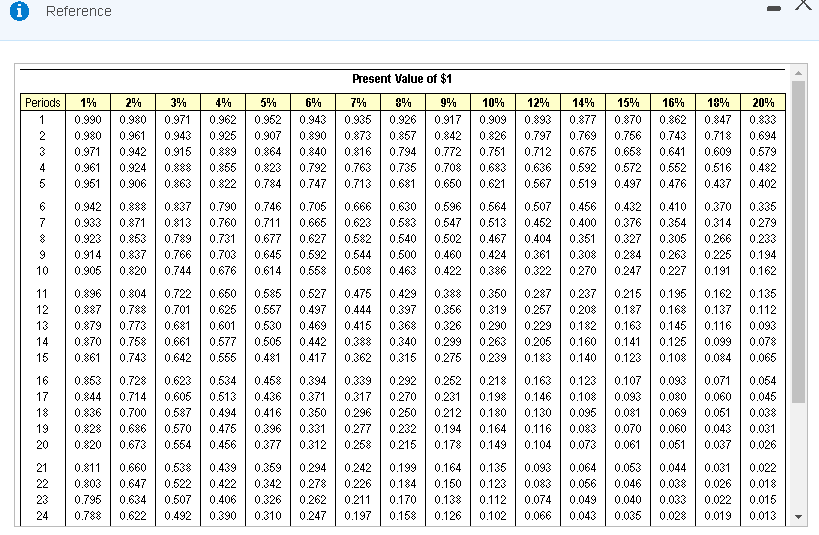Click the 20% column header
This screenshot has height=535, width=819.
coord(763,102)
